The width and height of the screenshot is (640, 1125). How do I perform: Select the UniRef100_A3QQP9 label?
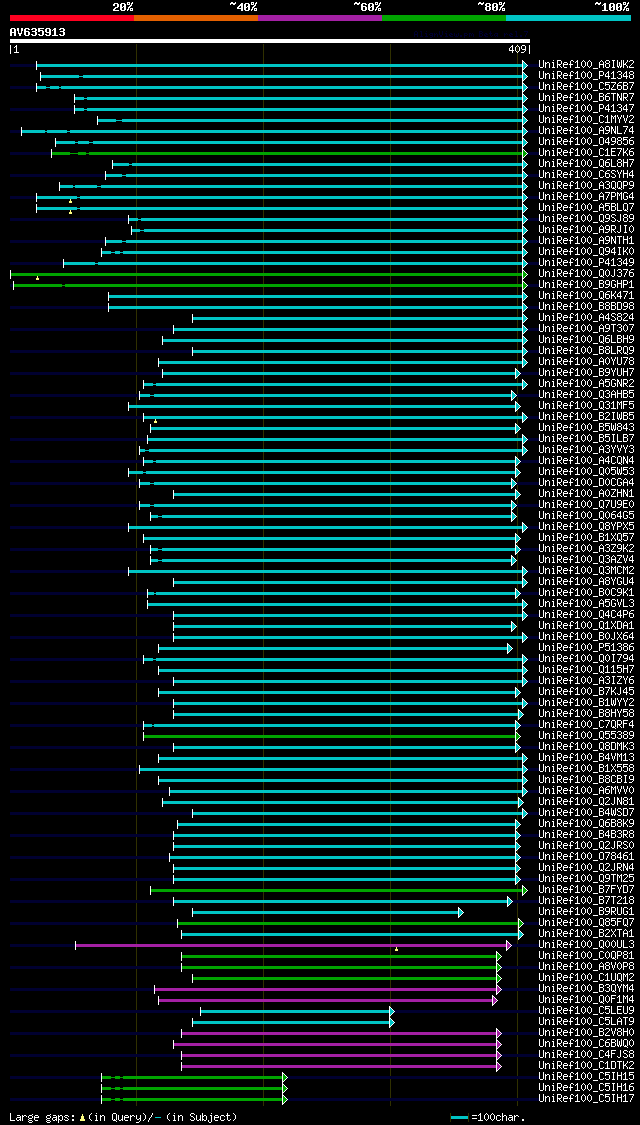coord(586,186)
